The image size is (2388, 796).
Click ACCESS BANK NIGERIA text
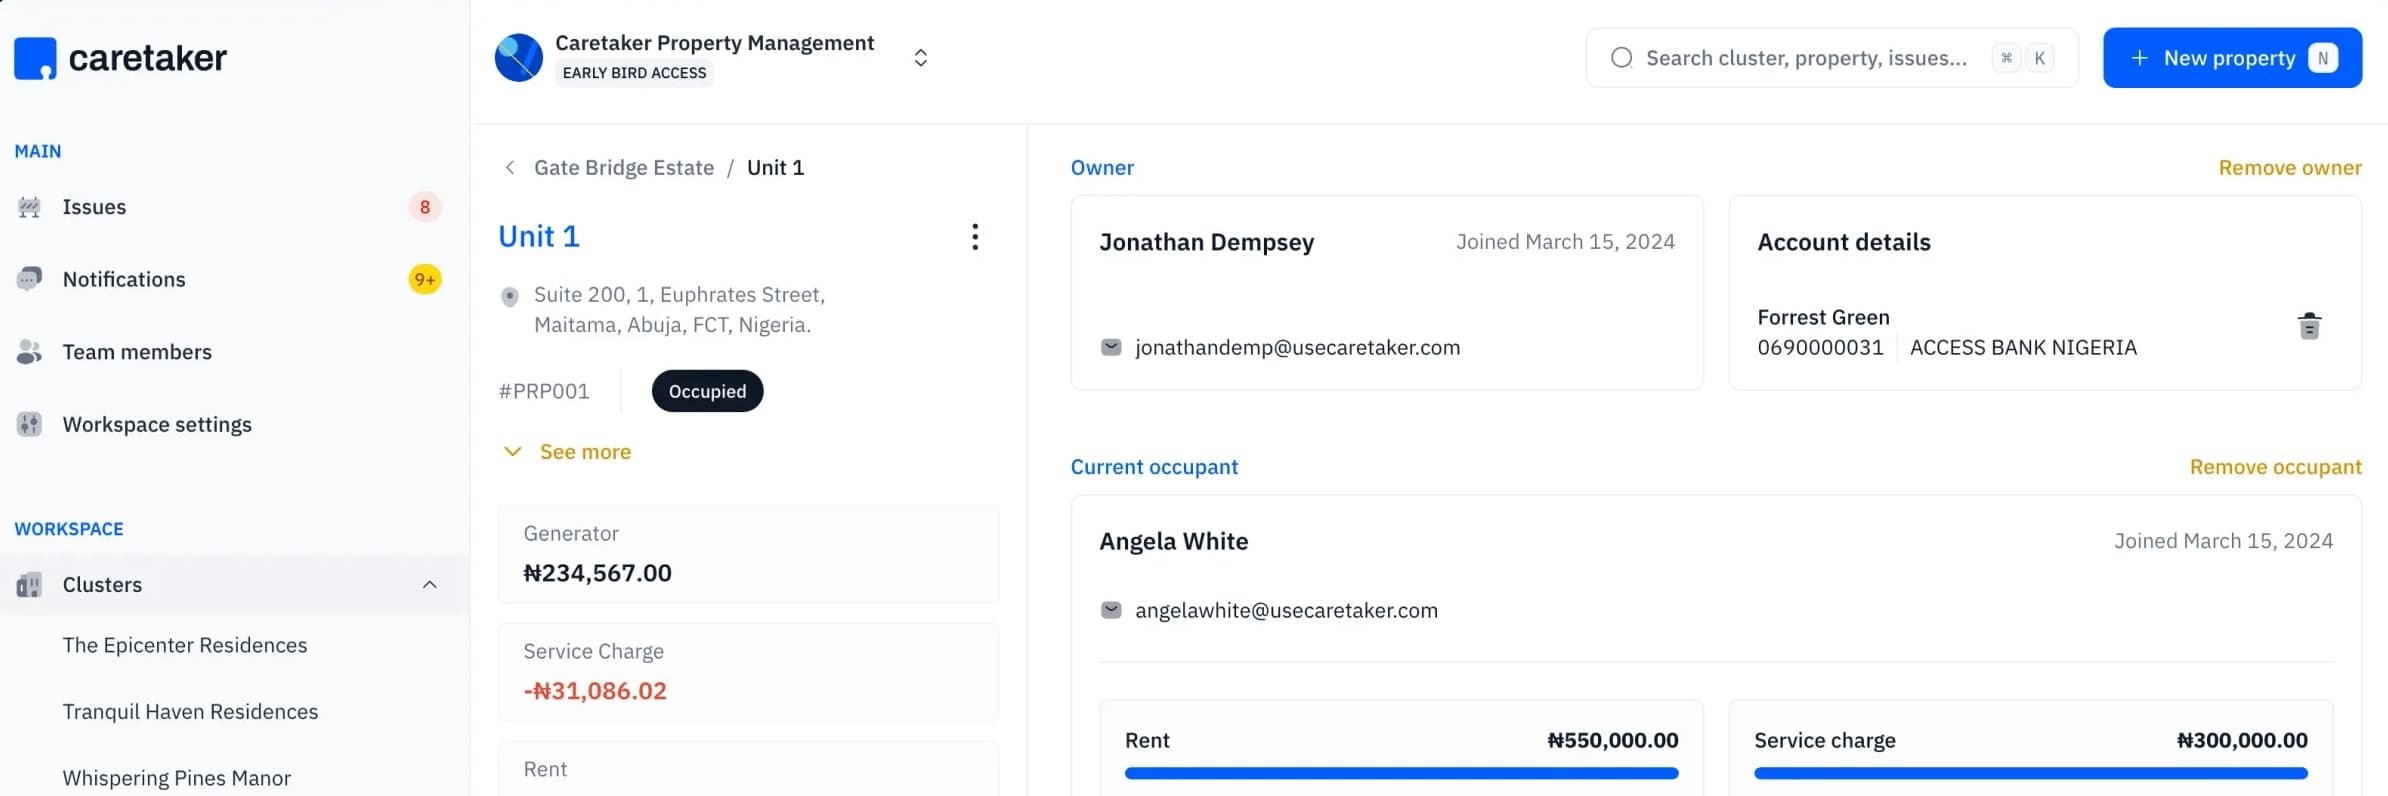[x=2023, y=347]
